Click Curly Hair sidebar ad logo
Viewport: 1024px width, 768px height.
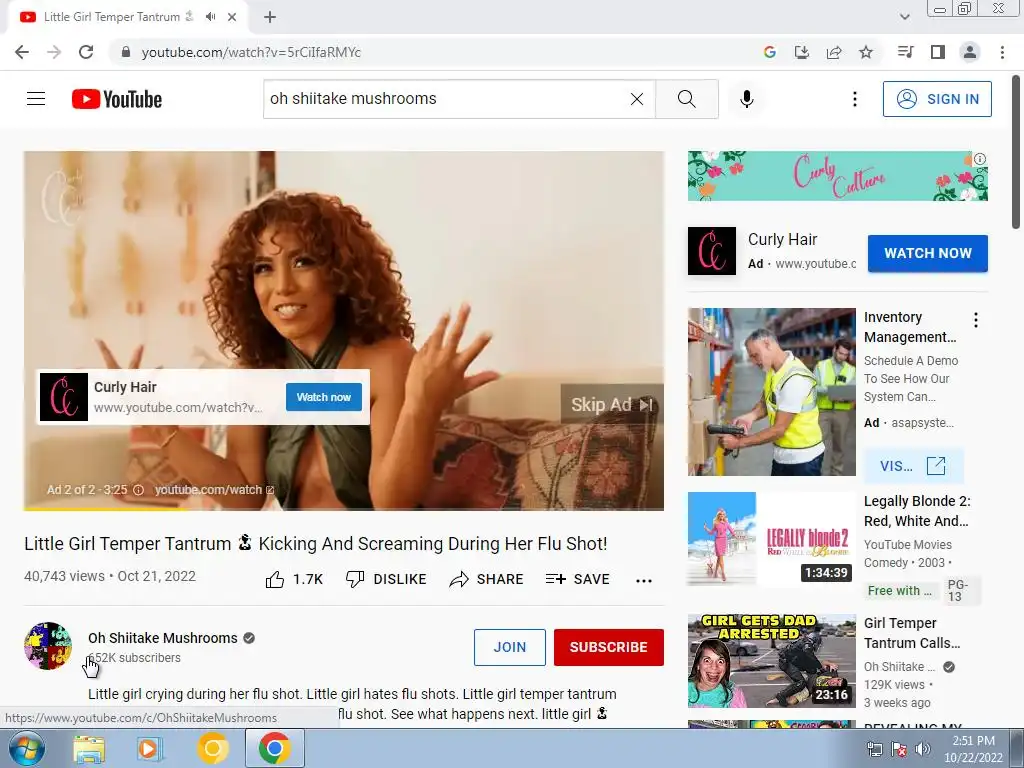coord(712,251)
